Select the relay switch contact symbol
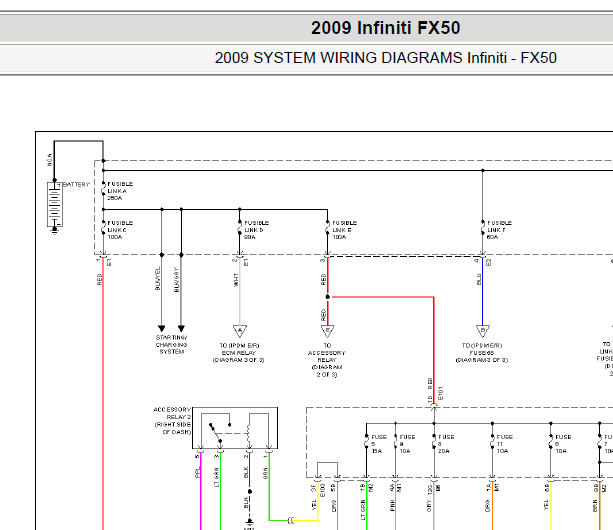This screenshot has width=613, height=530. click(216, 432)
